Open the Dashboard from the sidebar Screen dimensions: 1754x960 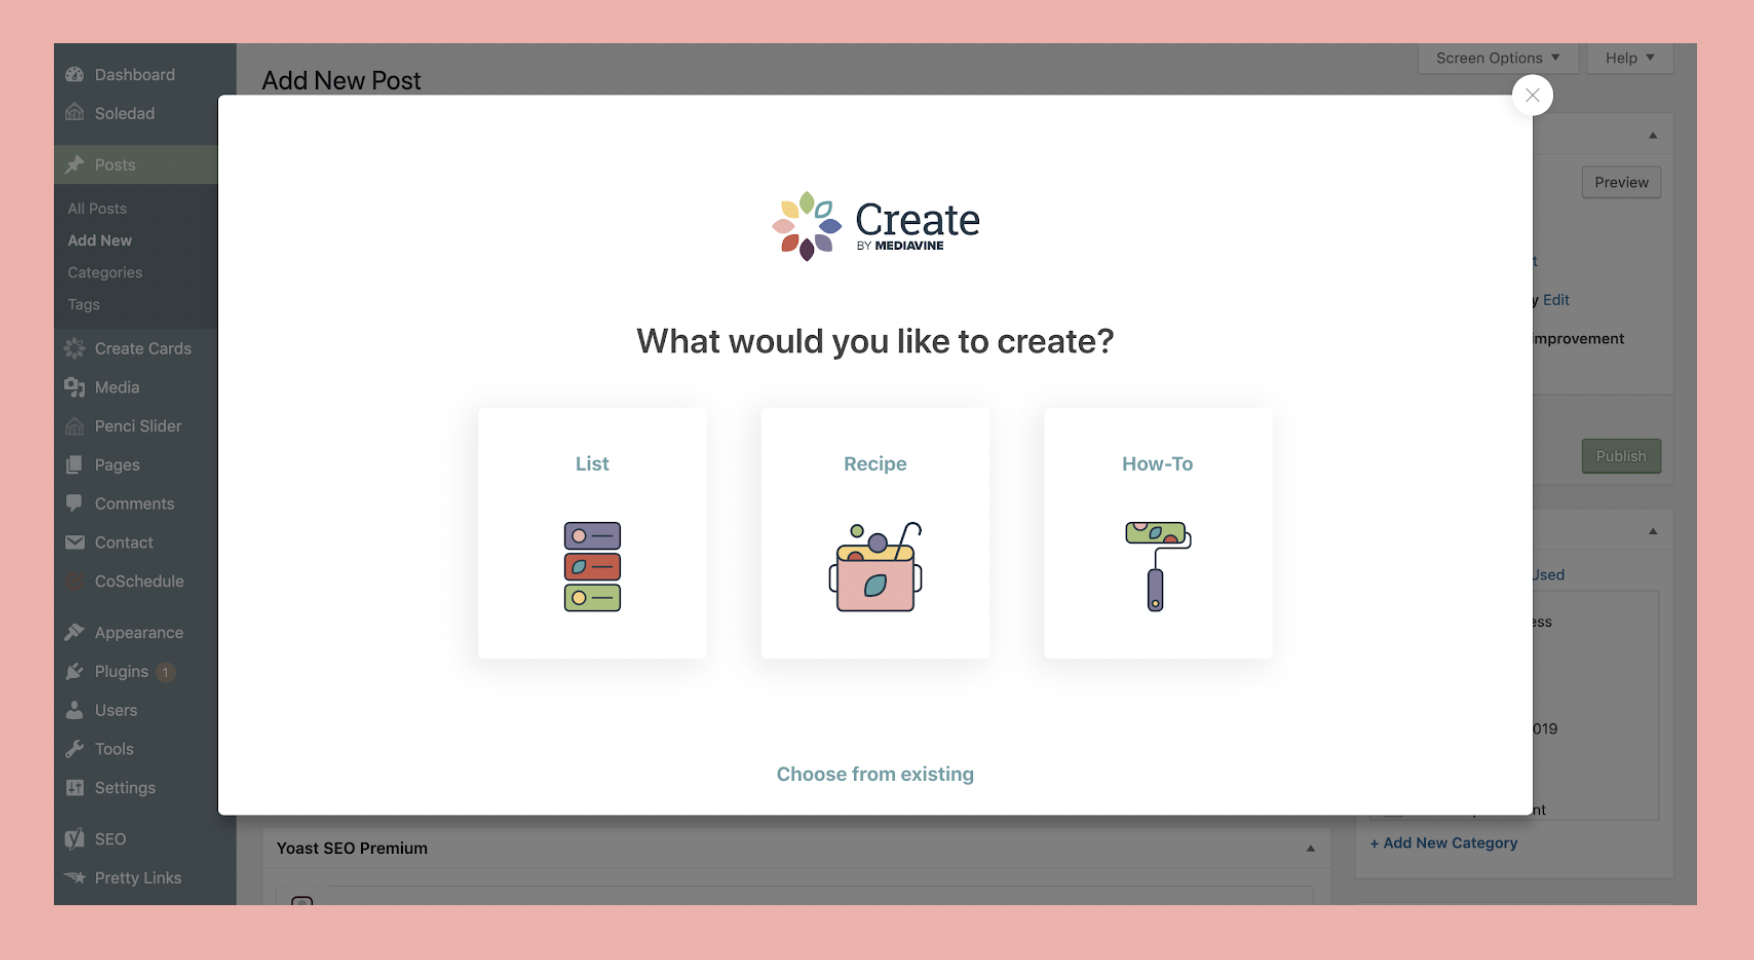75,74
